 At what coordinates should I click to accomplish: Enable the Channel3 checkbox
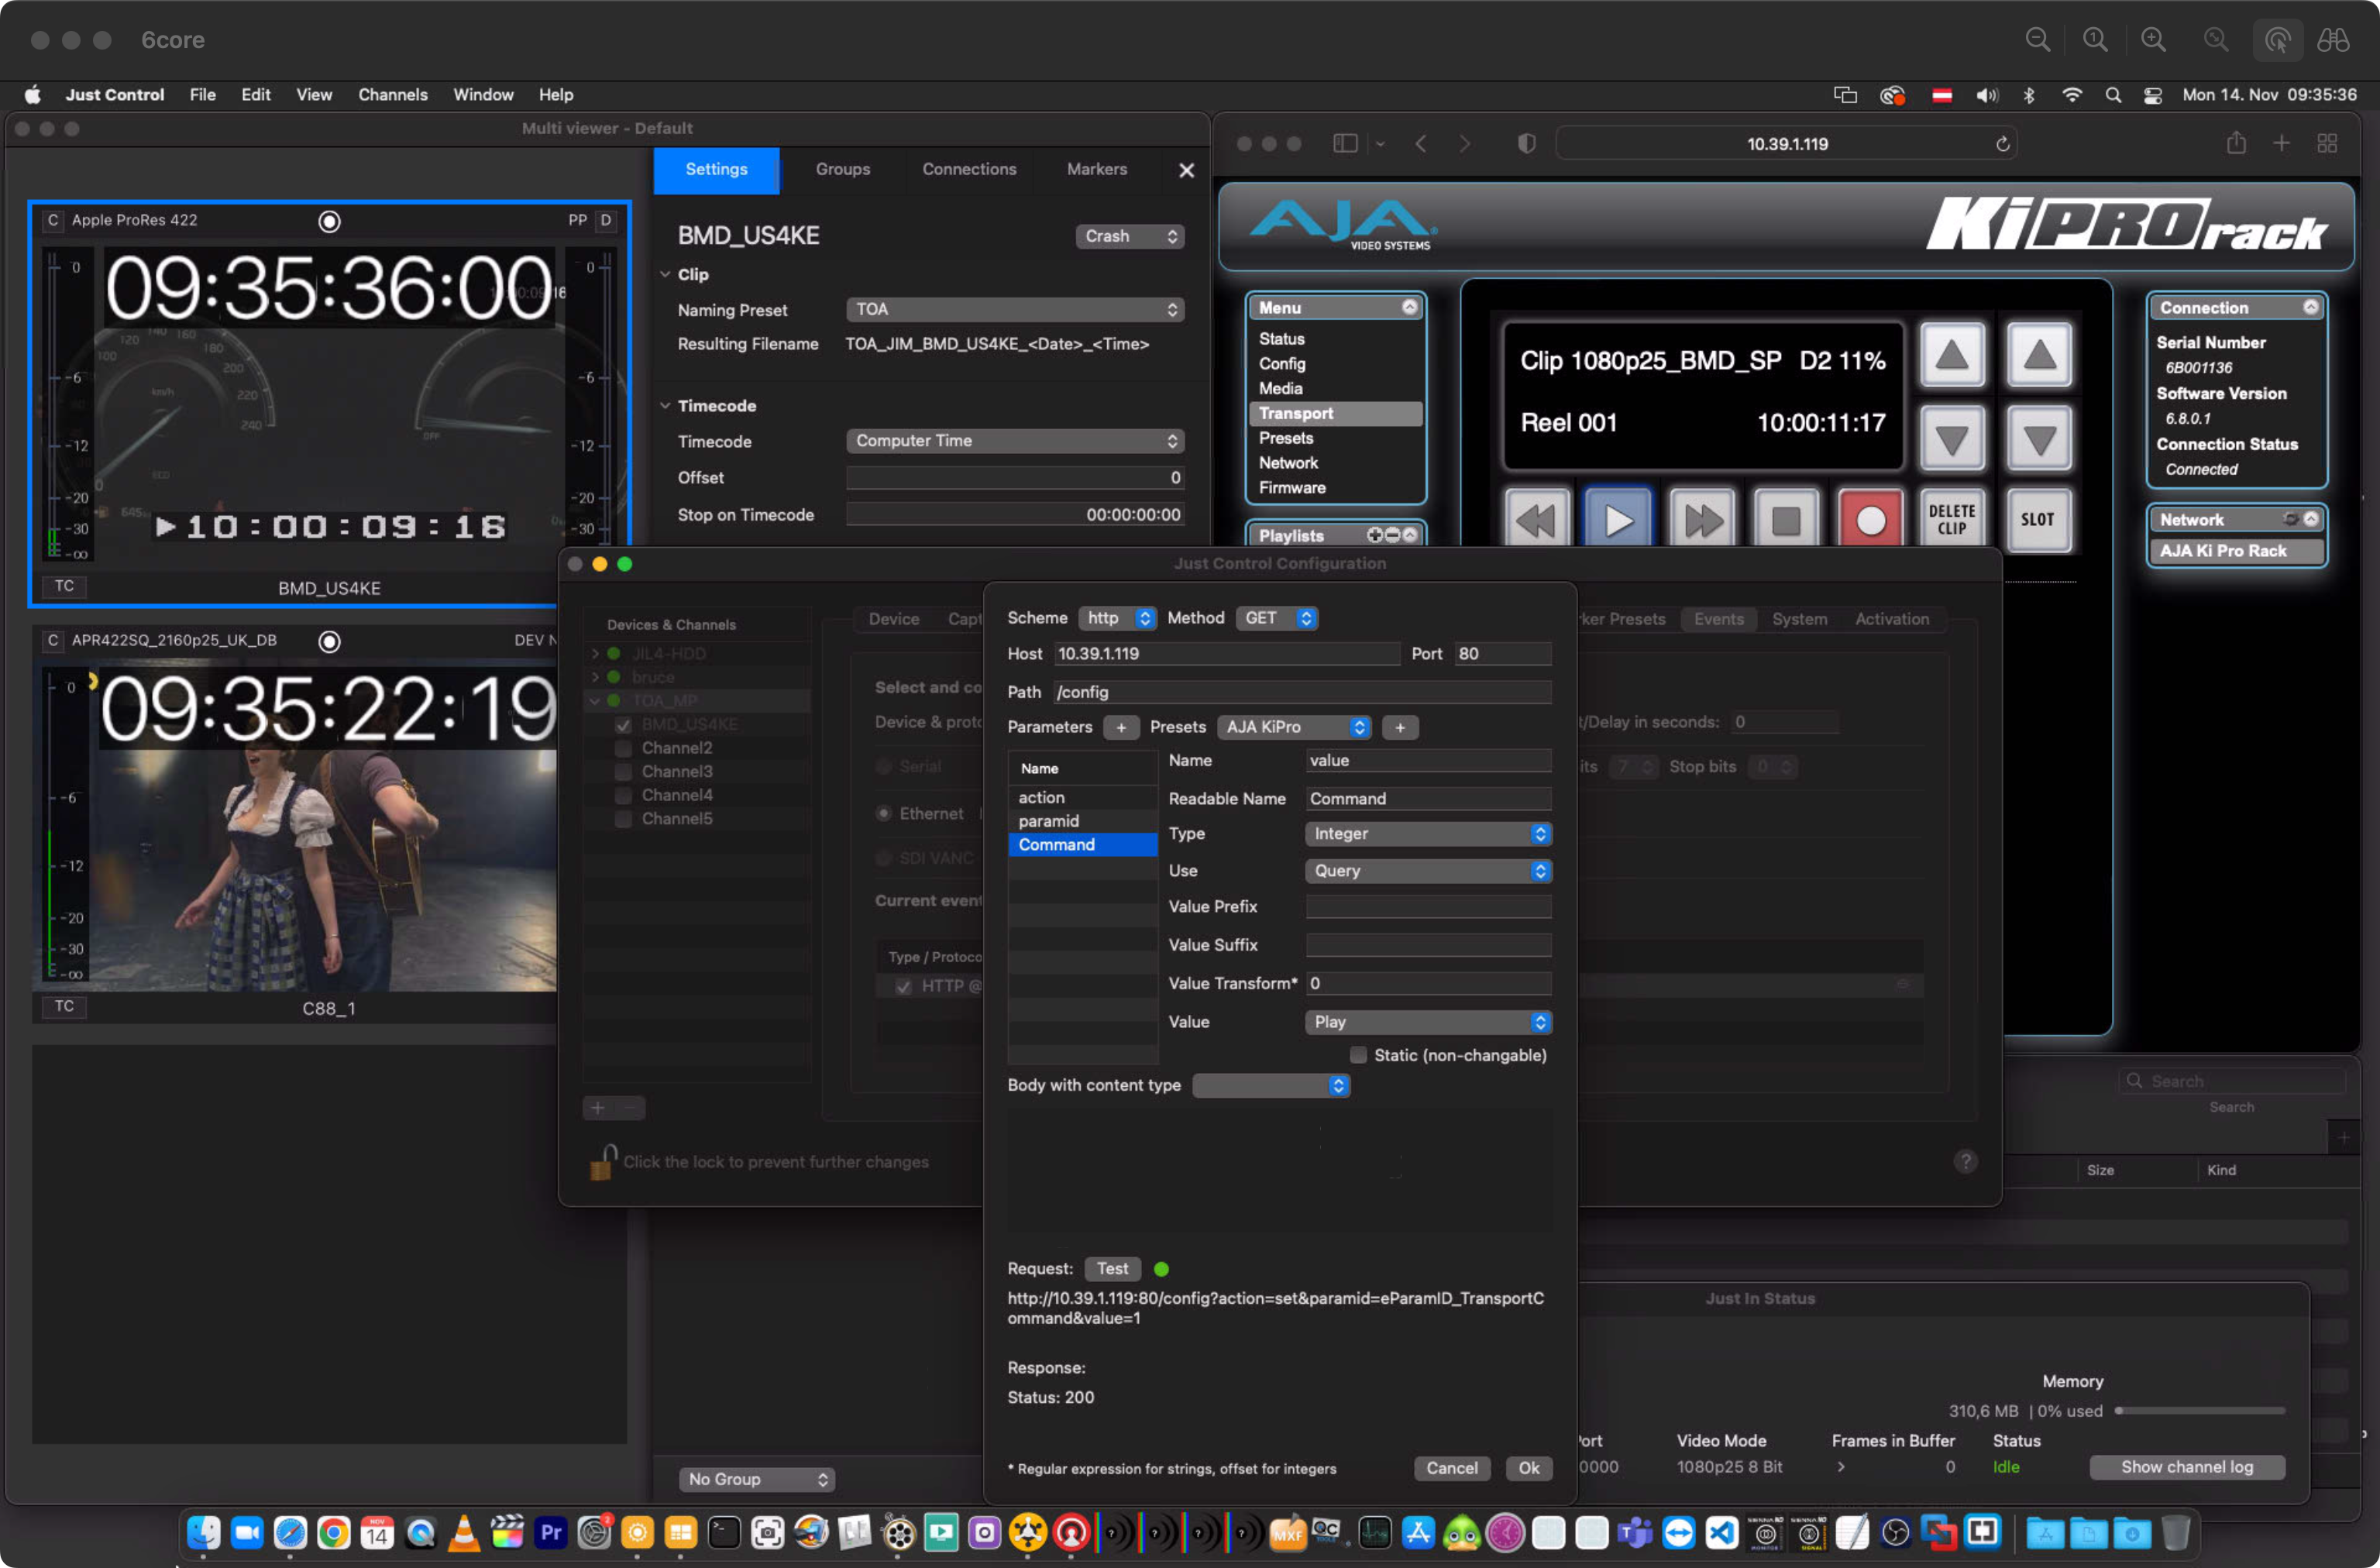coord(623,772)
